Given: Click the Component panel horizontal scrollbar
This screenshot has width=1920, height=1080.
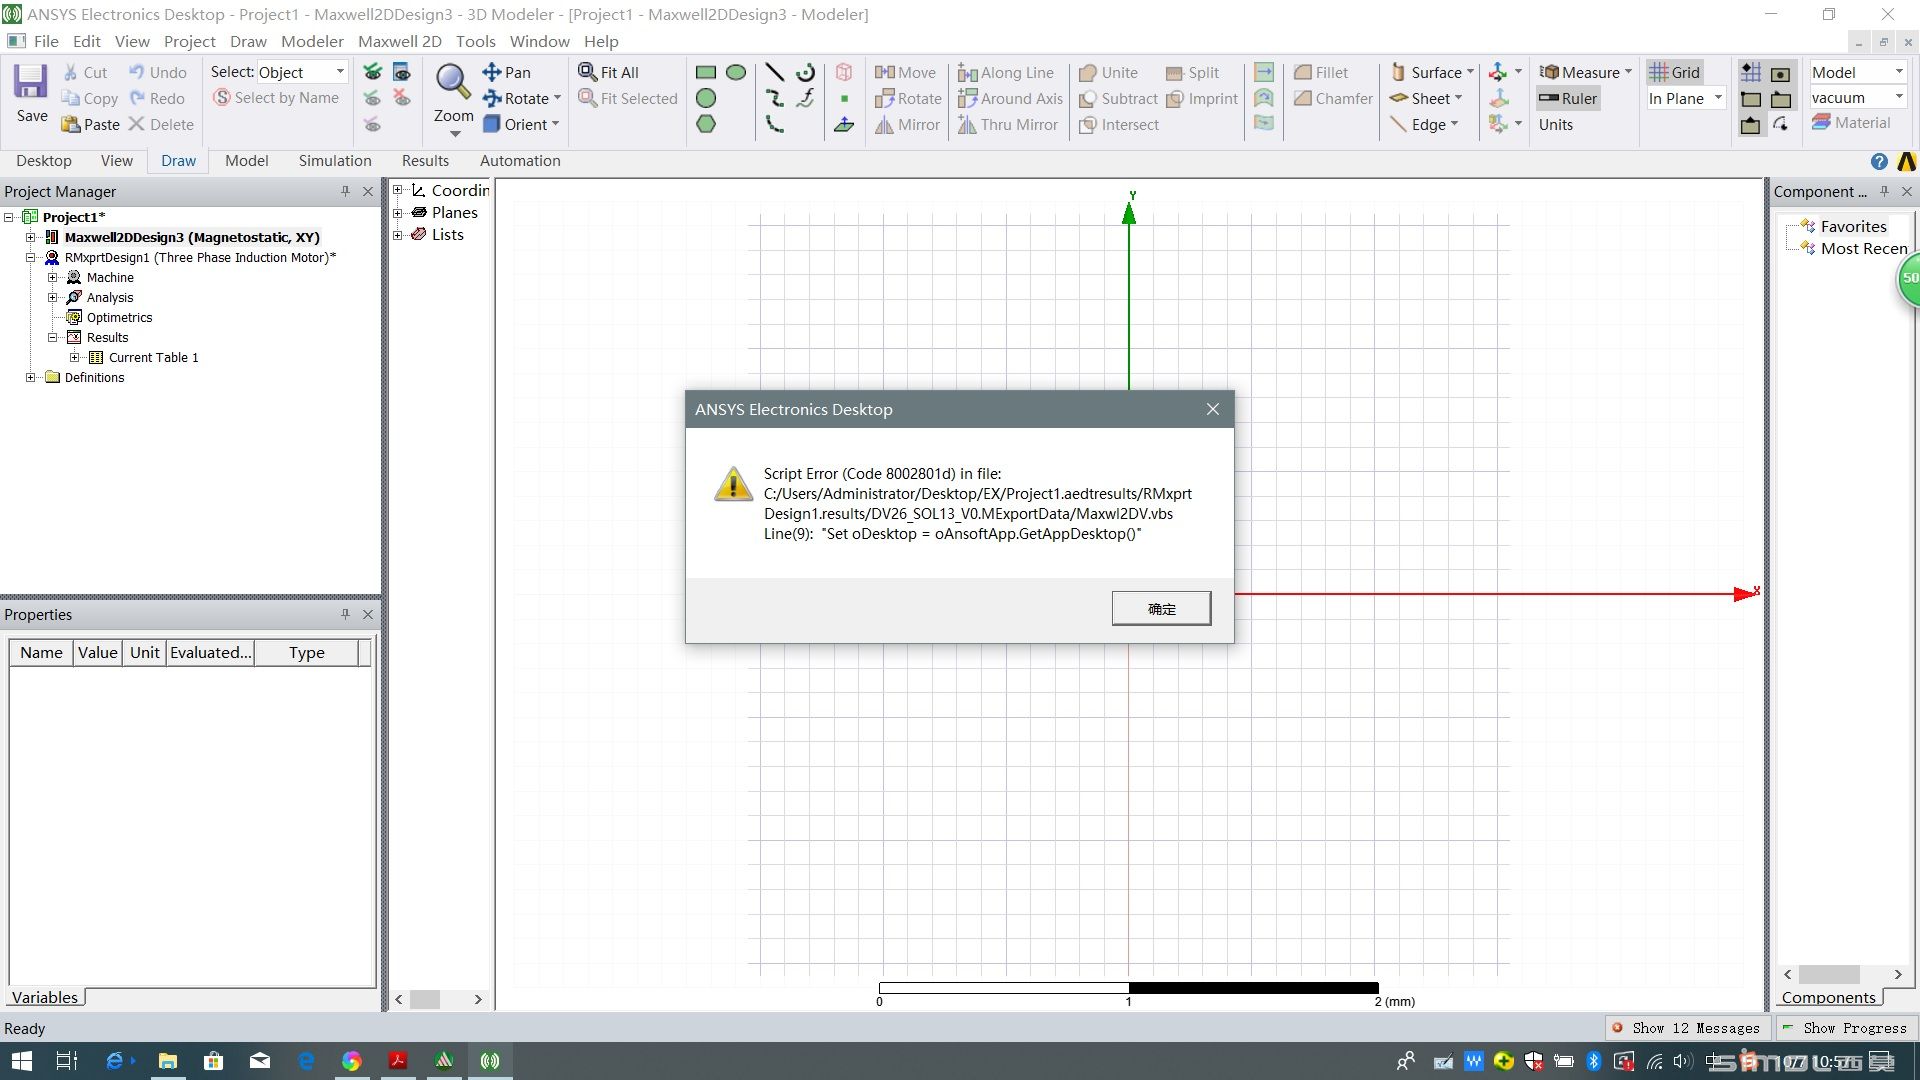Looking at the screenshot, I should point(1842,974).
